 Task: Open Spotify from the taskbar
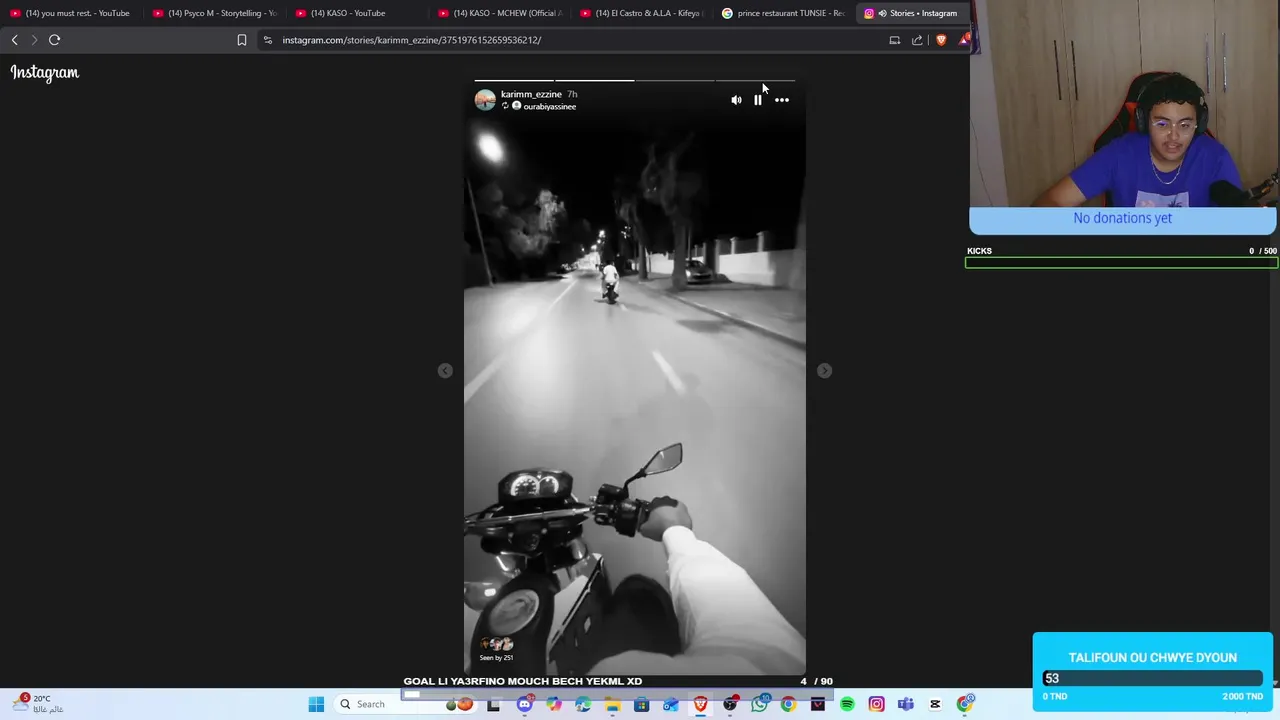click(x=847, y=704)
